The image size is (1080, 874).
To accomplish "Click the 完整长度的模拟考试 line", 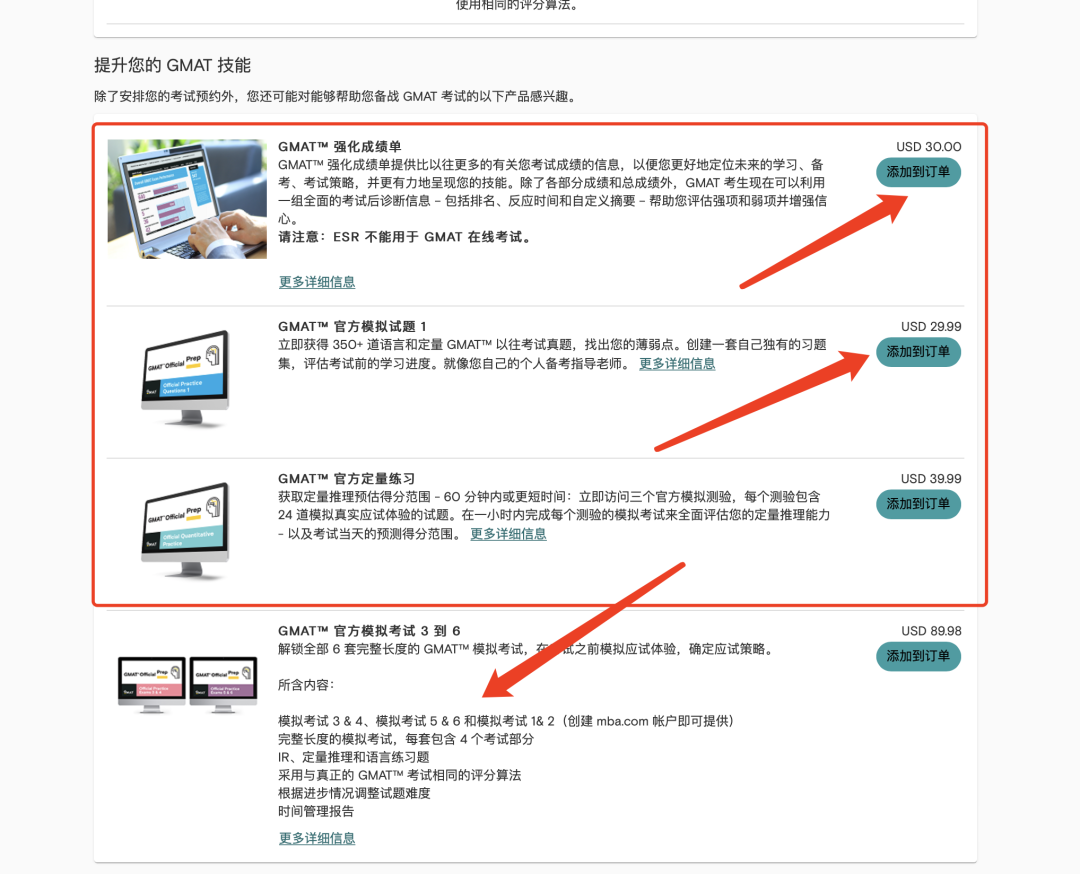I will pos(406,739).
